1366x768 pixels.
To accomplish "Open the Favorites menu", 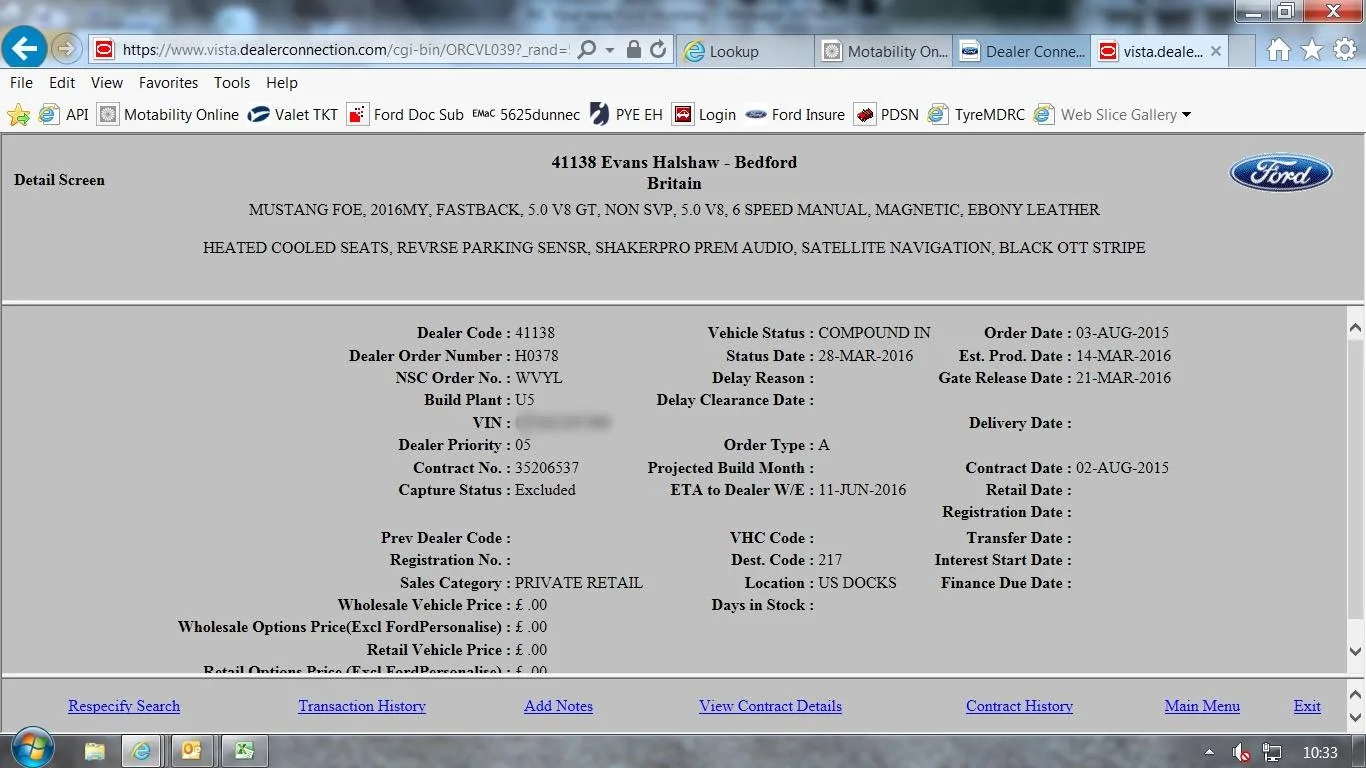I will (x=168, y=83).
